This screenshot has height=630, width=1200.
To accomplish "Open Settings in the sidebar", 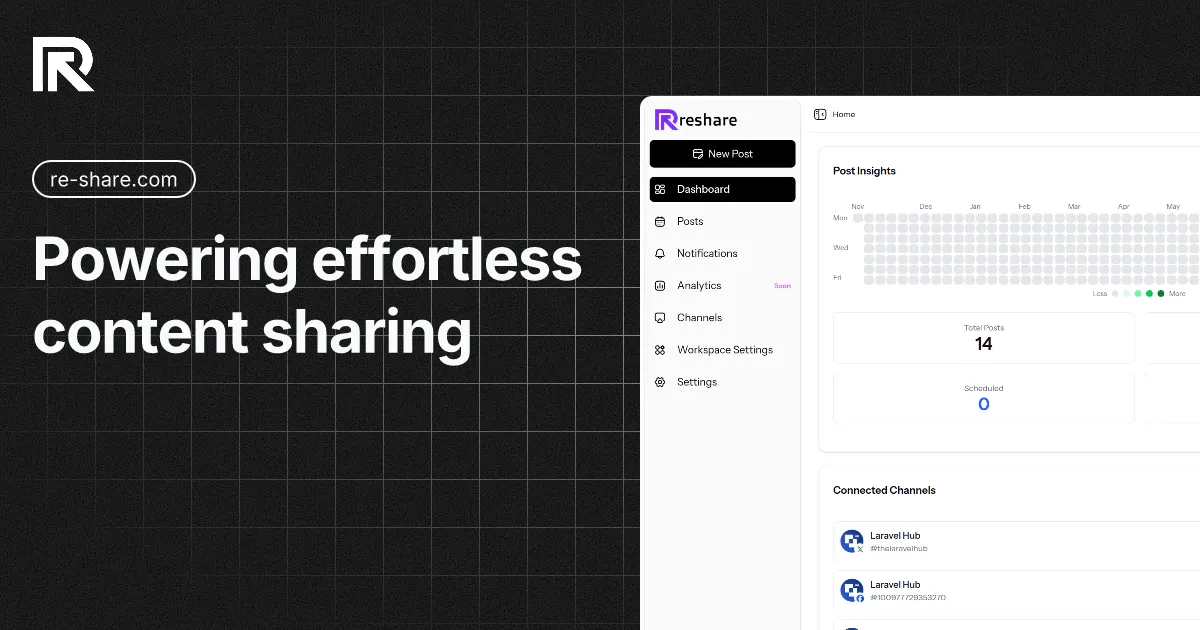I will (723, 382).
